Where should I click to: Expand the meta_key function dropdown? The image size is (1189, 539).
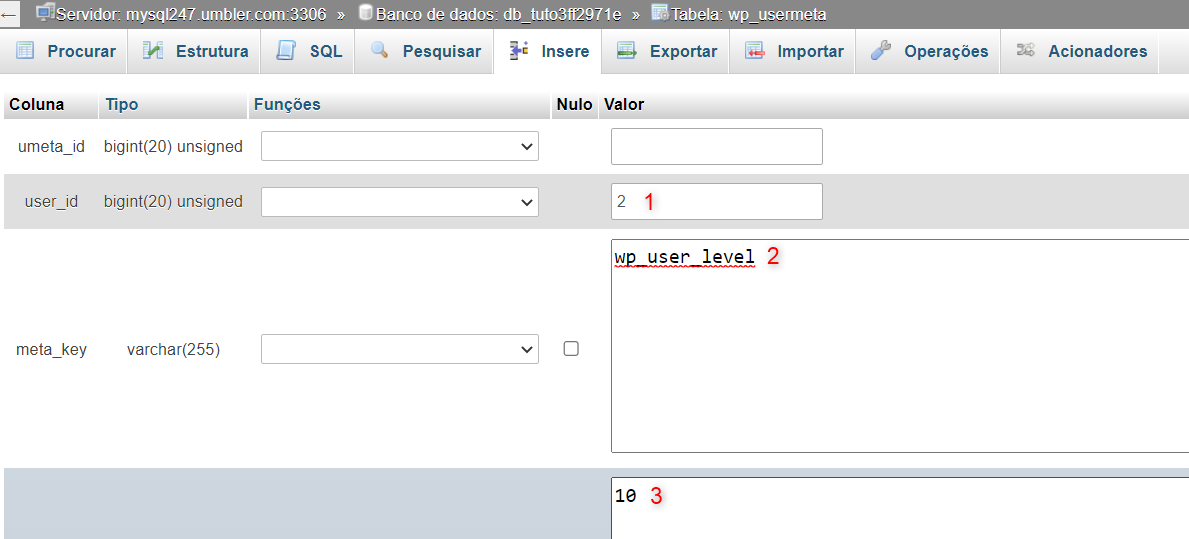[400, 349]
